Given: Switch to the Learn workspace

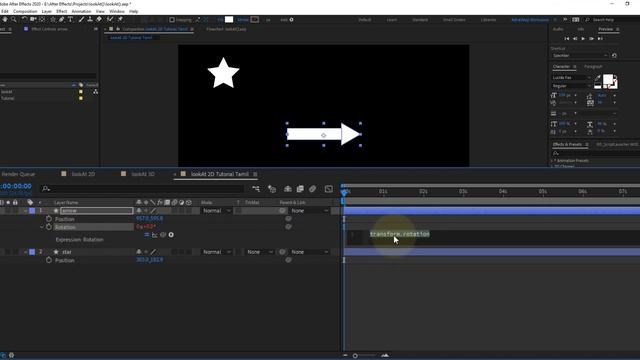Looking at the screenshot, I should [392, 20].
